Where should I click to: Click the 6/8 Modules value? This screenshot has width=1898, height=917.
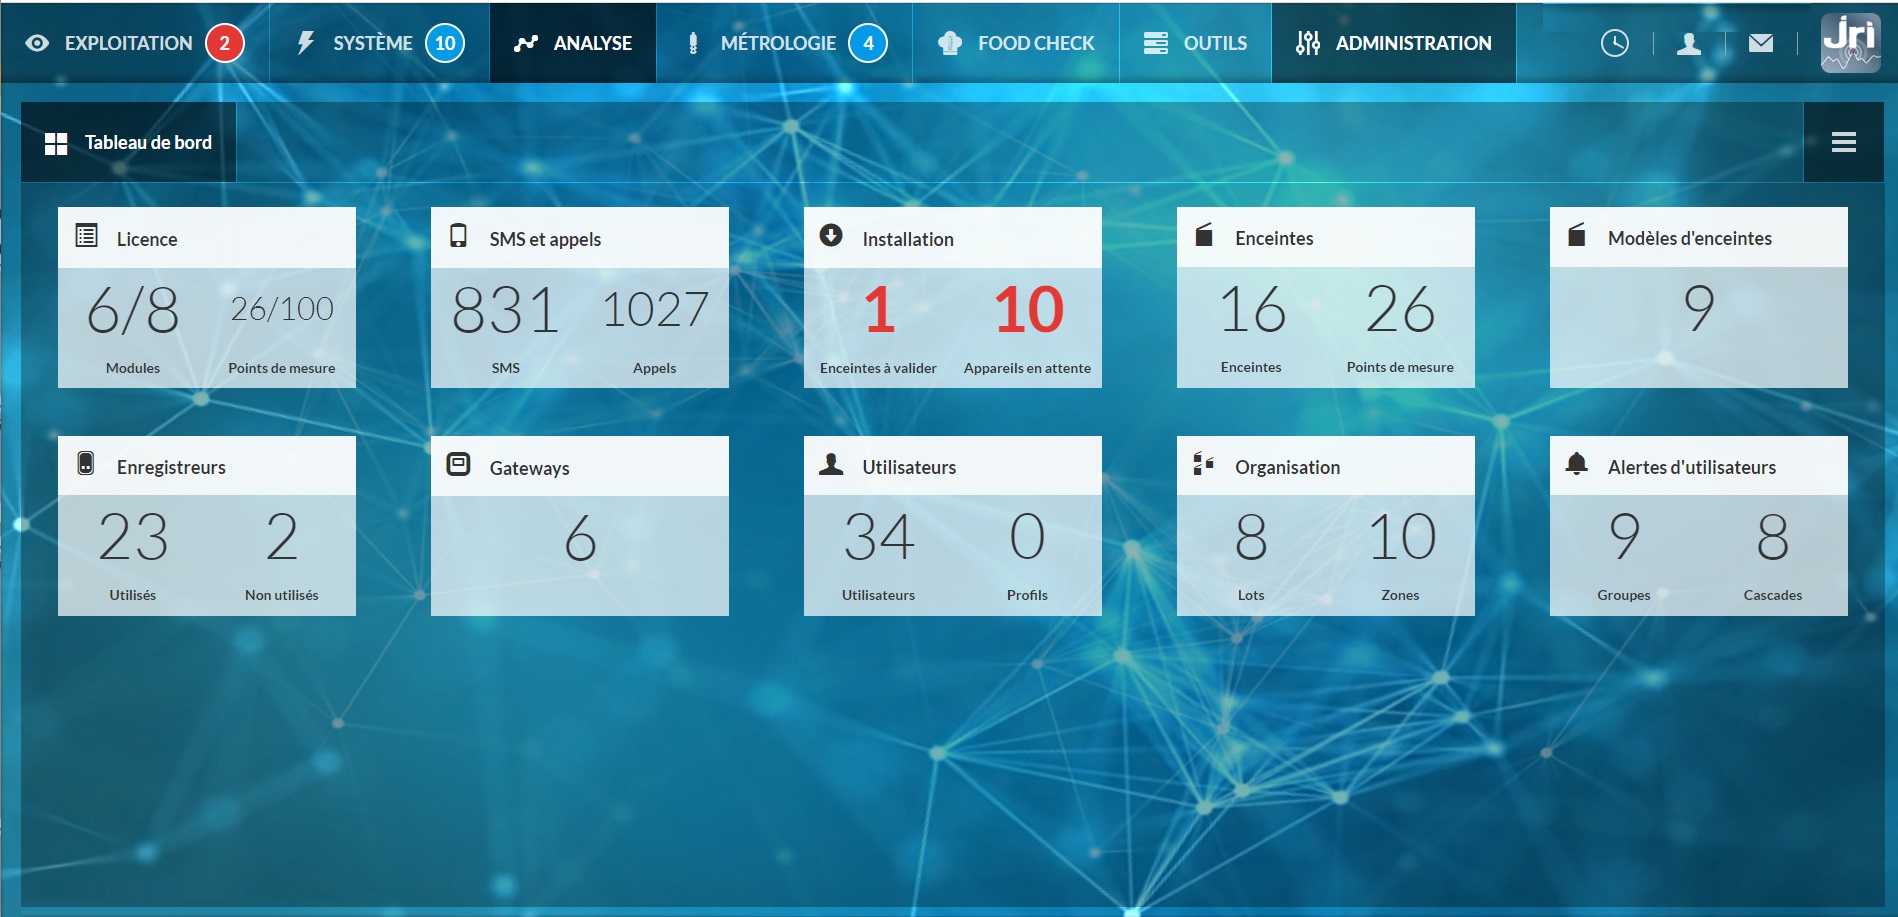click(x=133, y=310)
